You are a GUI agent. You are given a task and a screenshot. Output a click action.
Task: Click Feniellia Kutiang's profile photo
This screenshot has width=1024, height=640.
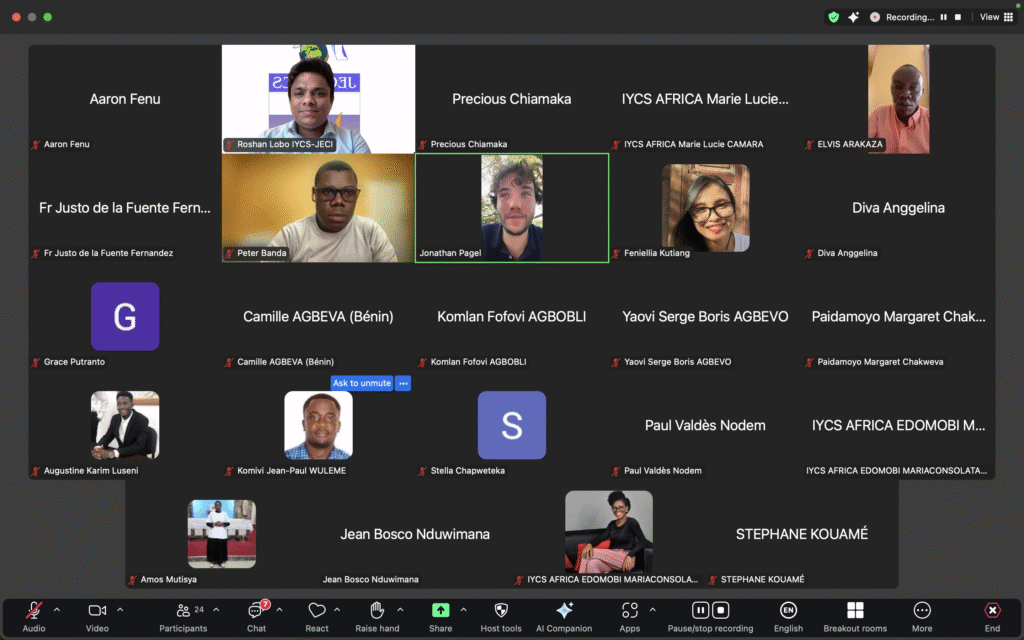705,208
